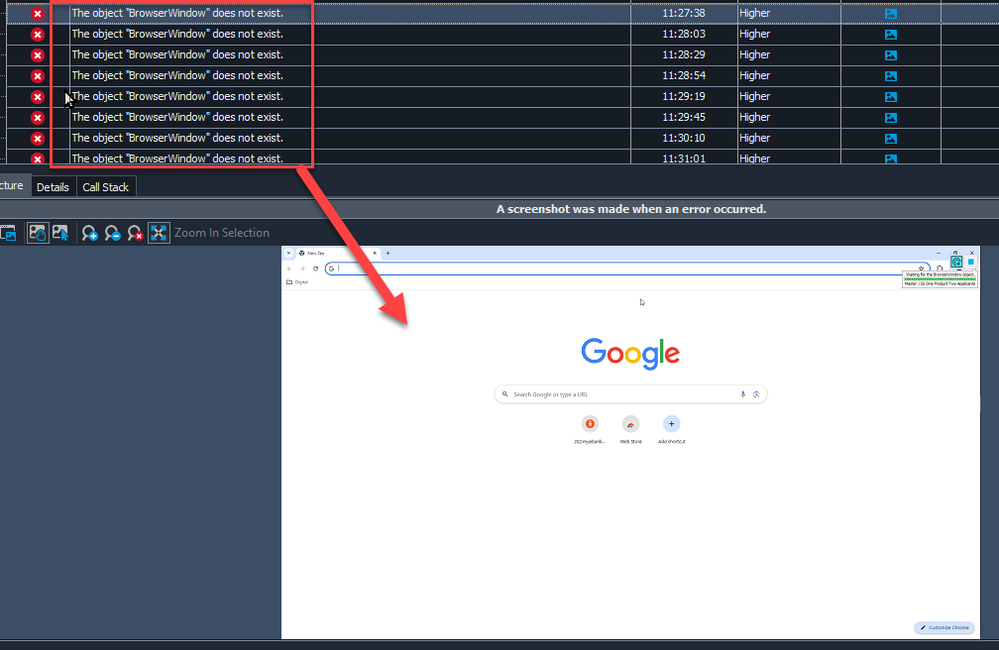
Task: Open the picture icon for the 11:27:38 entry
Action: (891, 13)
